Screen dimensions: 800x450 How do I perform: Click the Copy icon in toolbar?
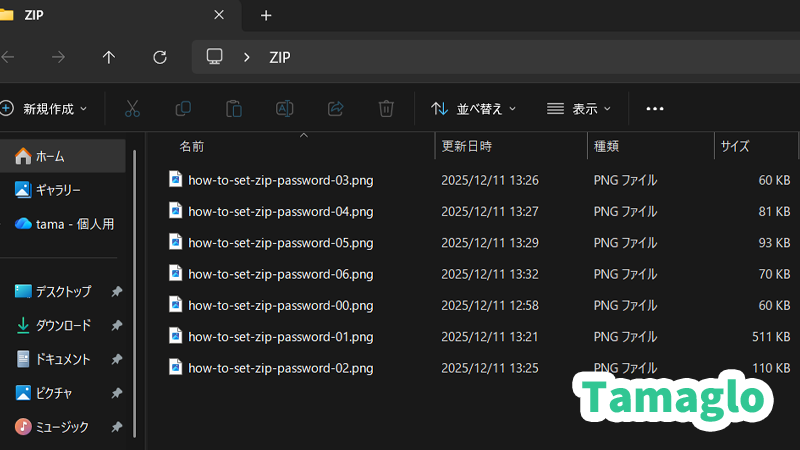[183, 108]
